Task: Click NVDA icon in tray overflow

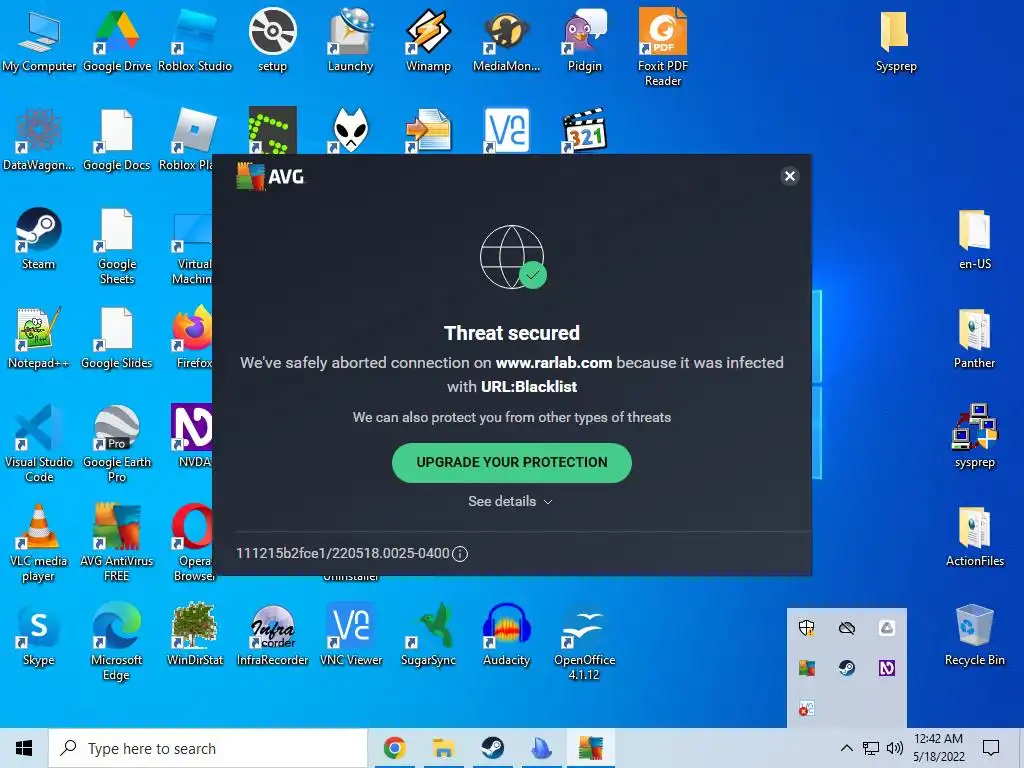Action: coord(887,668)
